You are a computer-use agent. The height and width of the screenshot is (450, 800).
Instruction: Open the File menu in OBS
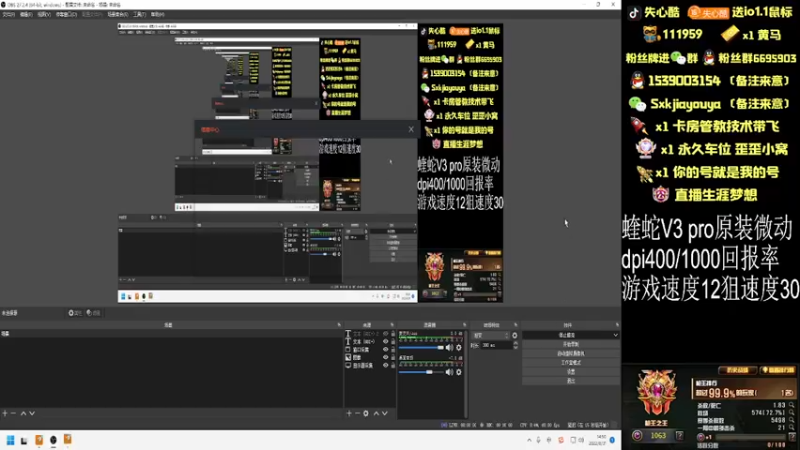point(8,14)
